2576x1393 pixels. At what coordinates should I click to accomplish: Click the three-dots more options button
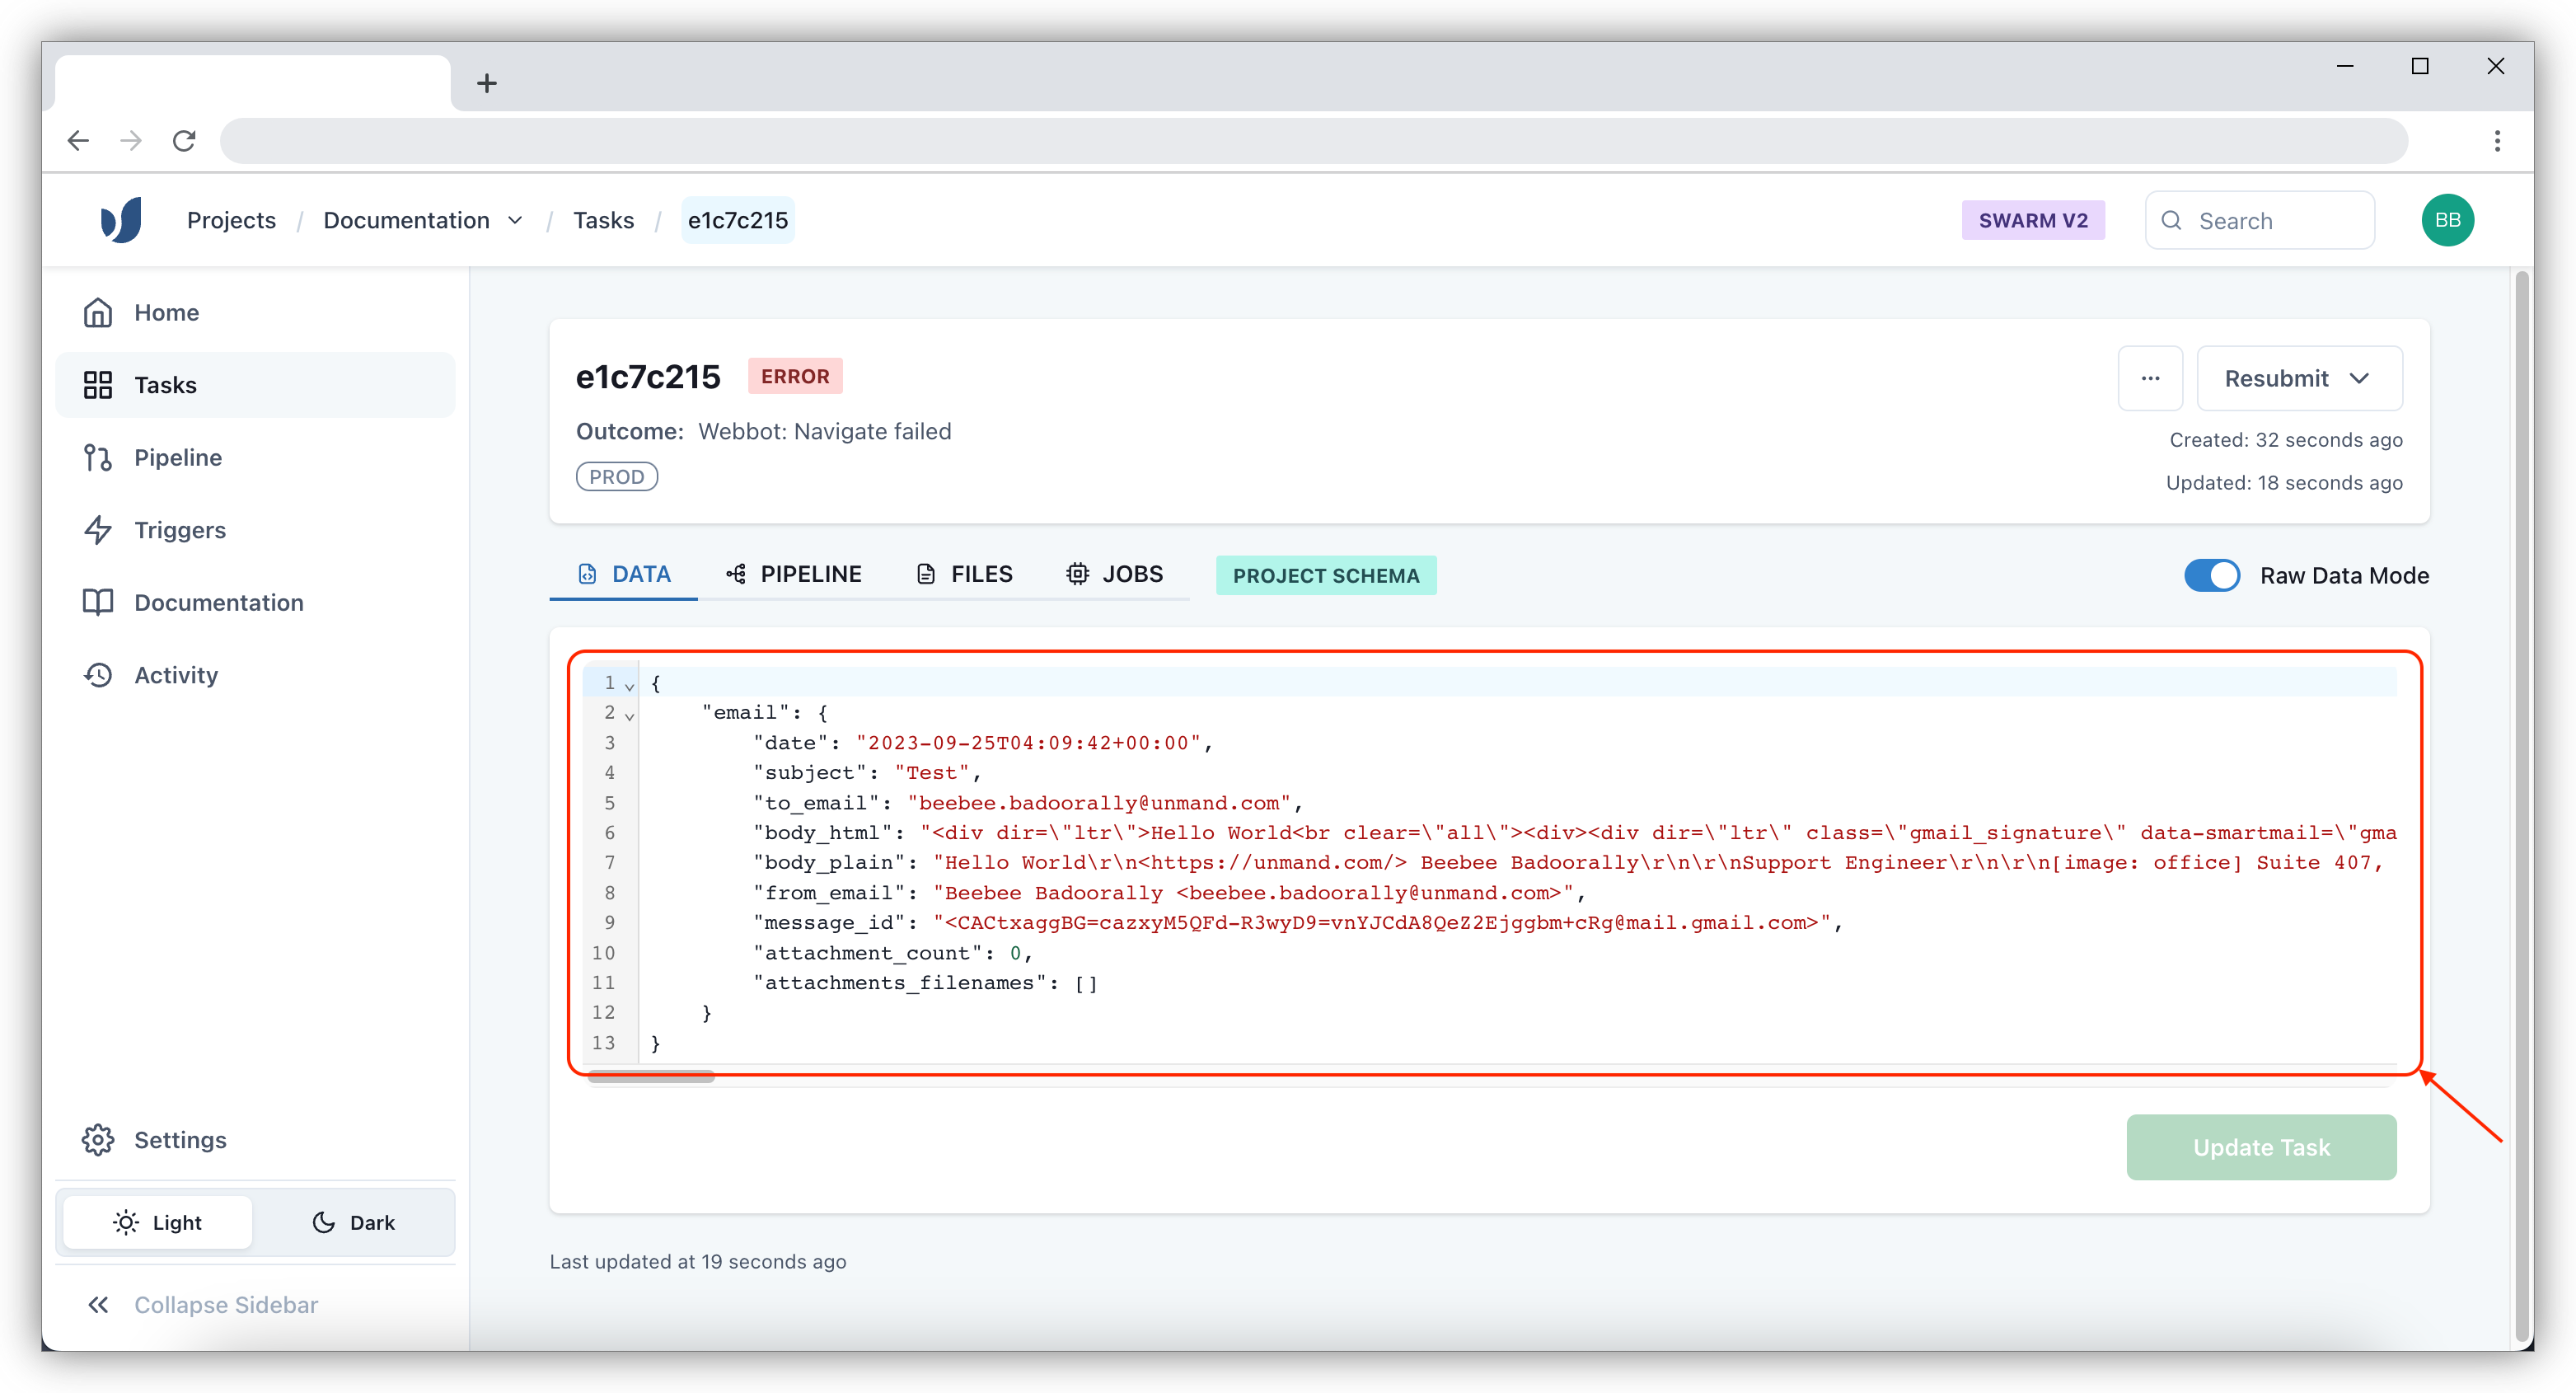coord(2150,378)
